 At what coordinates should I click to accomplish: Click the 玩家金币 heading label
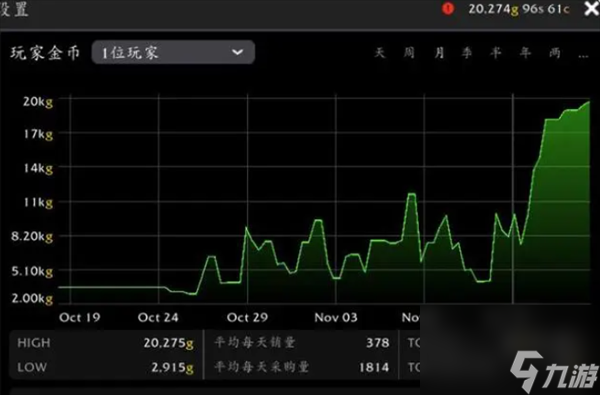pos(45,53)
